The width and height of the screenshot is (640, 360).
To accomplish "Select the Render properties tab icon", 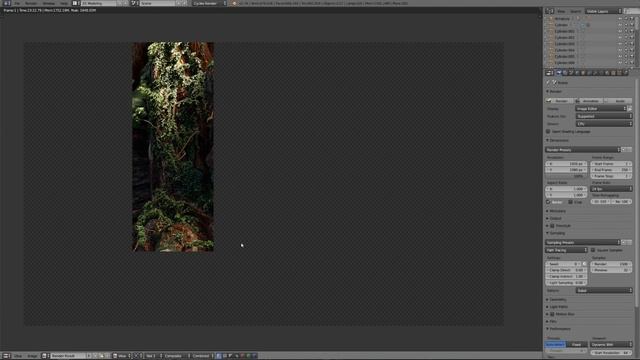I will [x=559, y=73].
